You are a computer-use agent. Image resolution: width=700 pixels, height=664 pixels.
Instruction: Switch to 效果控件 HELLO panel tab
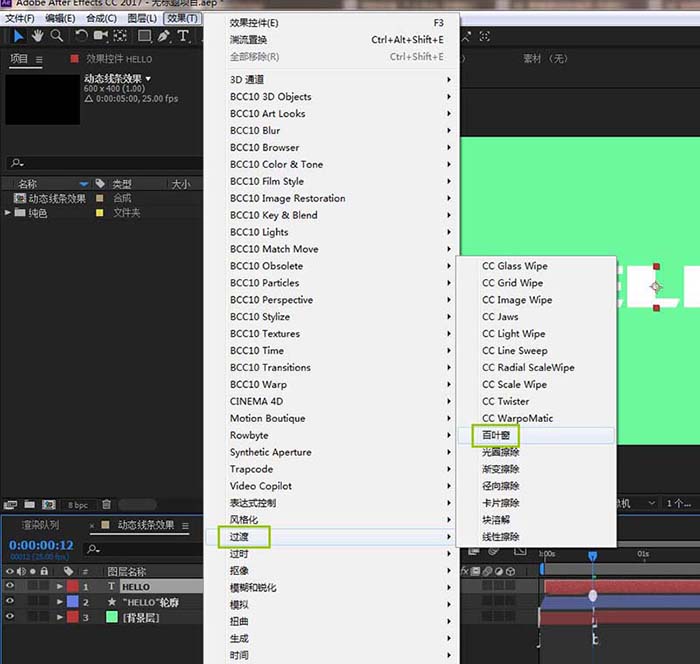click(x=119, y=59)
